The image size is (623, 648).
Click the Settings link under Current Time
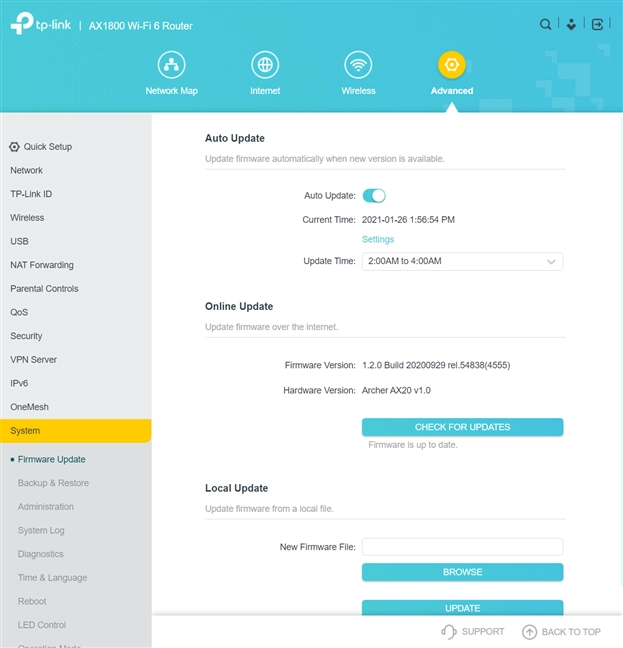pos(378,239)
